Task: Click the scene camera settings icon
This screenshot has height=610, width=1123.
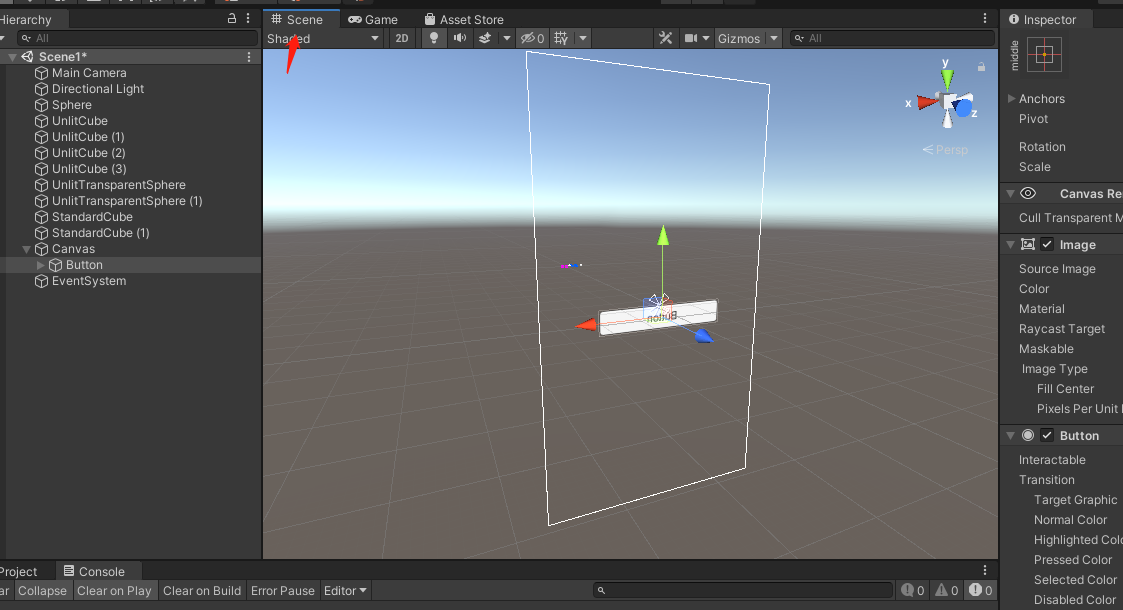Action: click(x=691, y=38)
